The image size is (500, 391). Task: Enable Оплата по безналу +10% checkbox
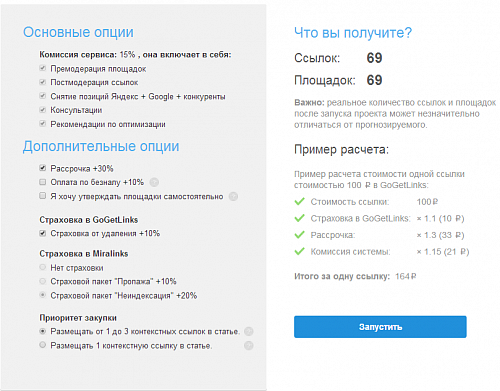(42, 182)
